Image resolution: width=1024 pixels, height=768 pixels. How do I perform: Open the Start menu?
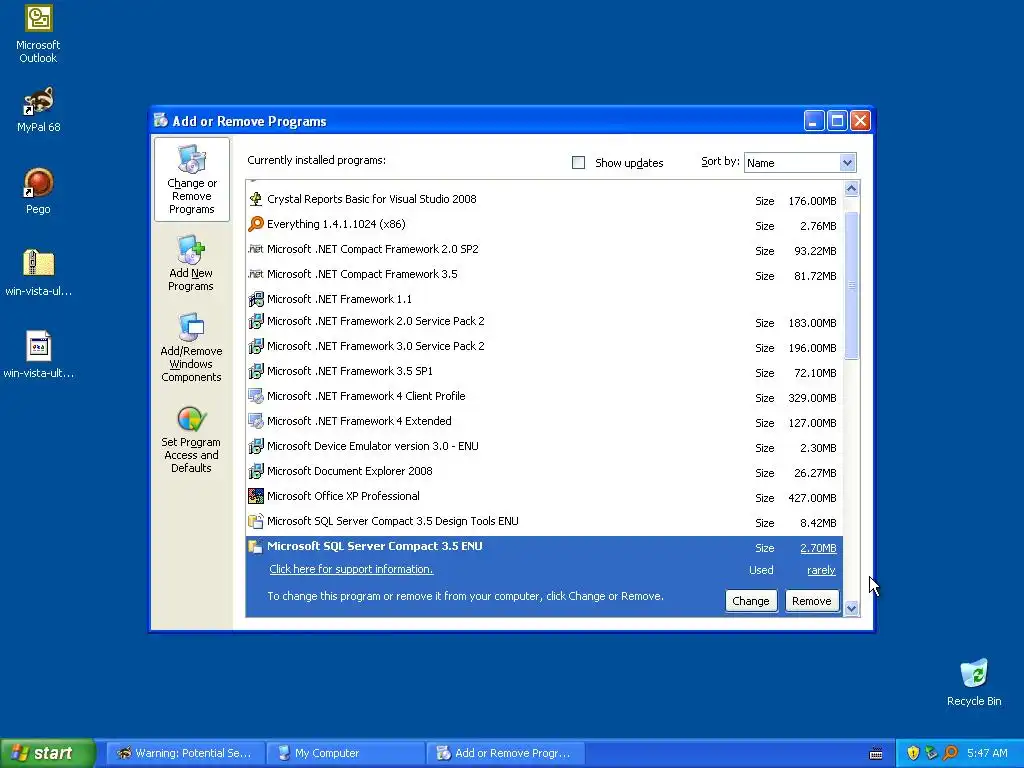point(48,753)
